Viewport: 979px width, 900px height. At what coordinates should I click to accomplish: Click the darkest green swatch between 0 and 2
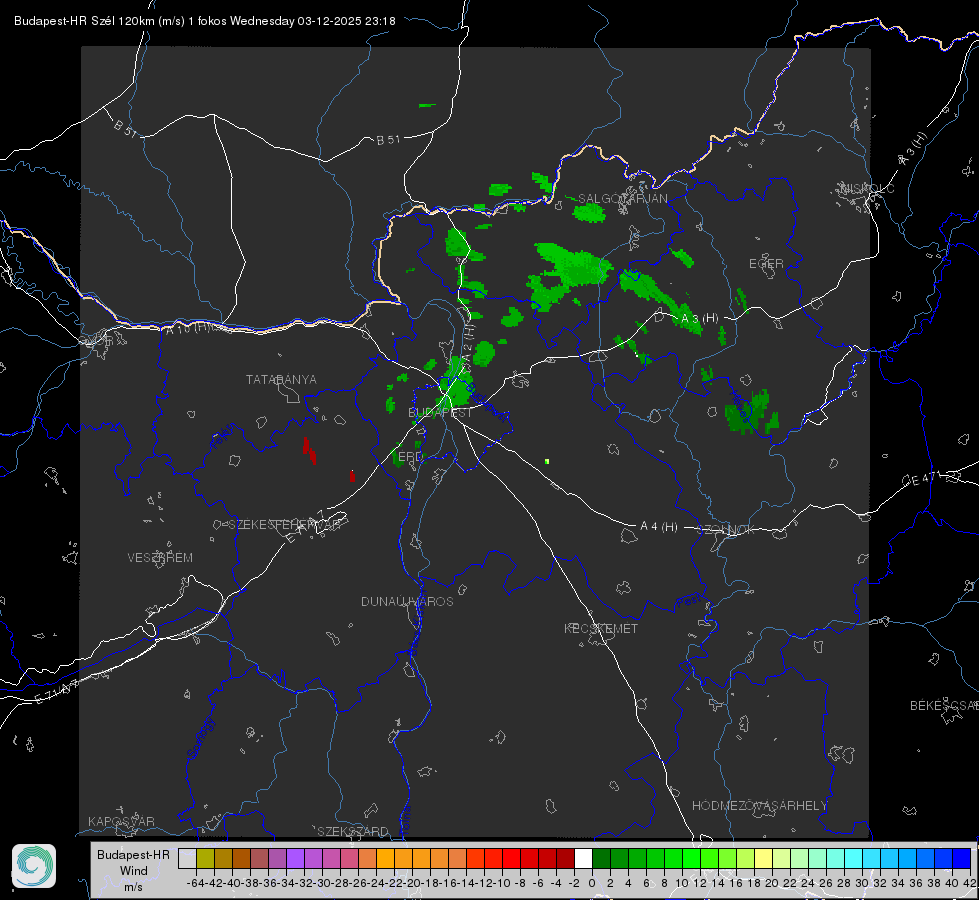coord(601,858)
